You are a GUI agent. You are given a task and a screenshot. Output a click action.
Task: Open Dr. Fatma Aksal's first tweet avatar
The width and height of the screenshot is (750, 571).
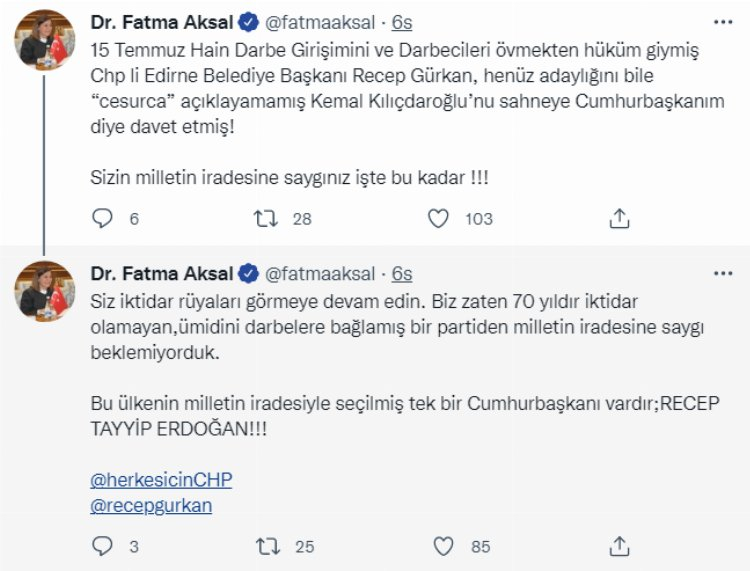point(45,40)
